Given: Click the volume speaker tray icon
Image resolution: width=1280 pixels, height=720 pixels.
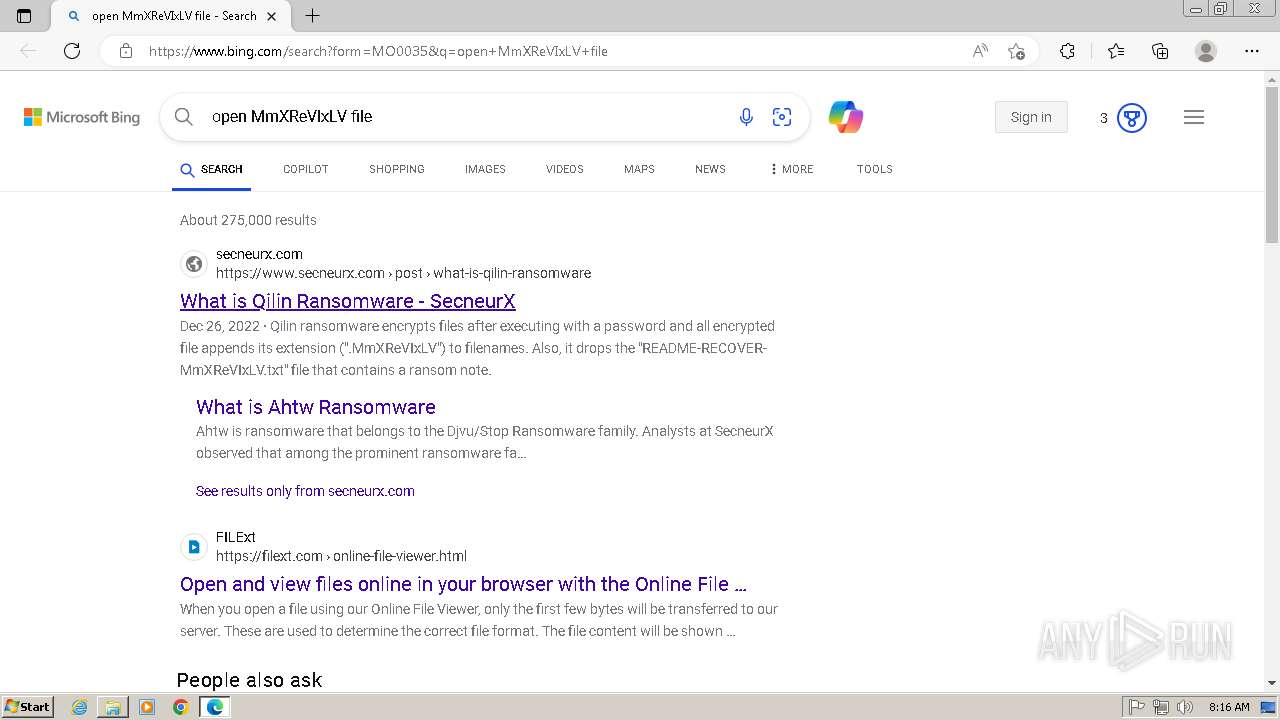Looking at the screenshot, I should pos(1185,707).
